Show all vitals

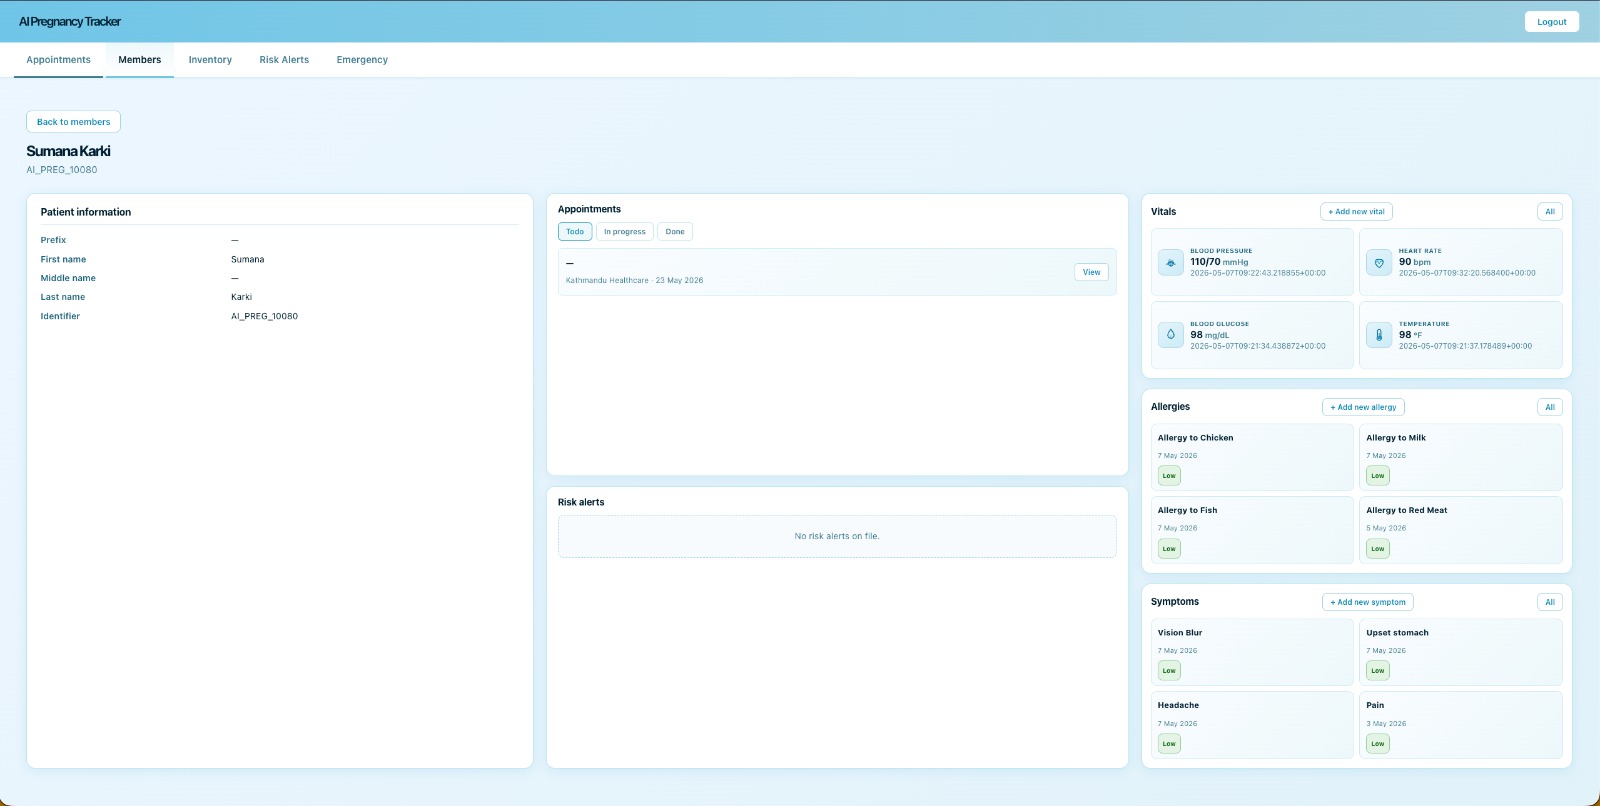click(x=1550, y=212)
